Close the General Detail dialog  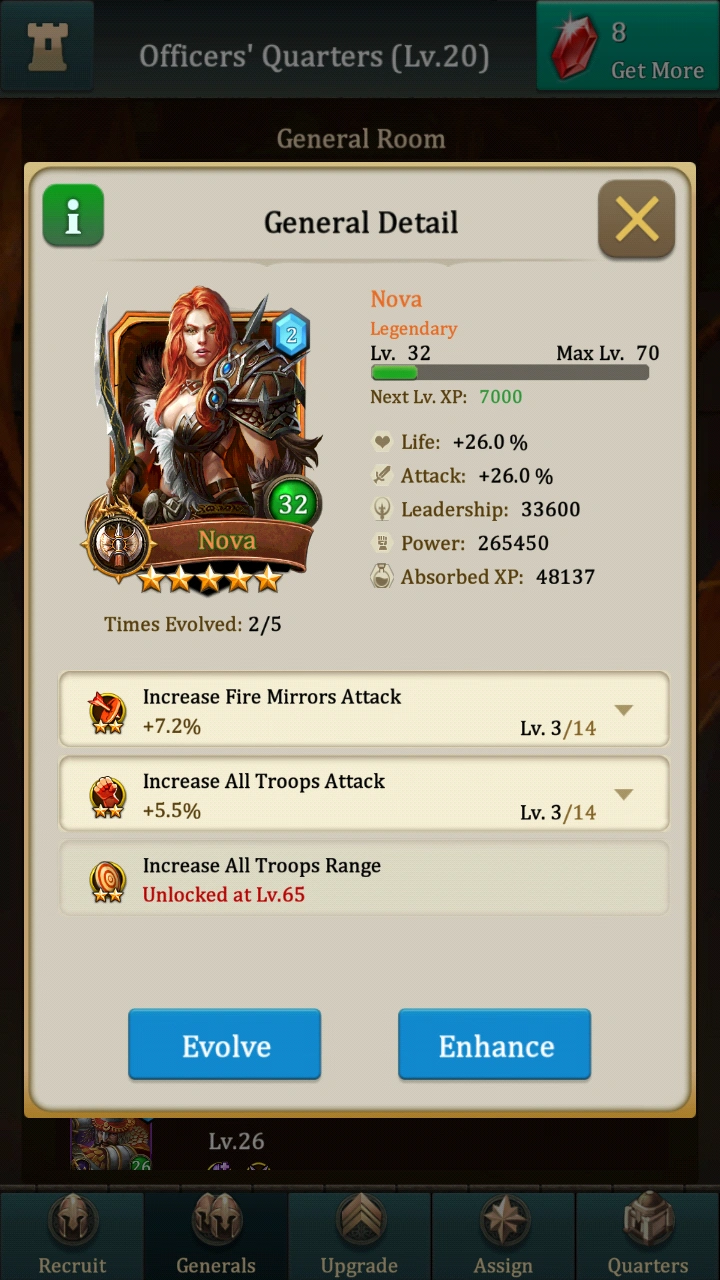click(636, 219)
